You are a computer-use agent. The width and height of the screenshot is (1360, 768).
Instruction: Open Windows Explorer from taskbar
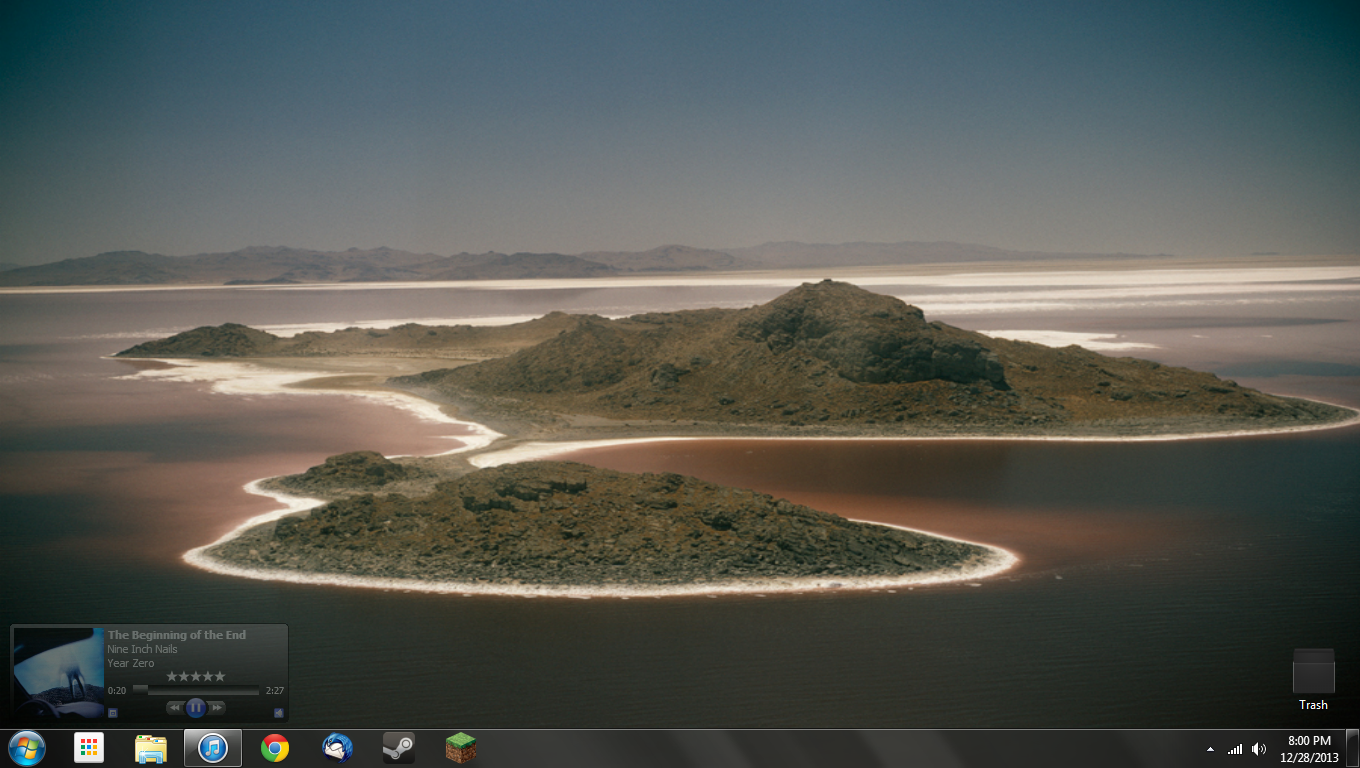tap(151, 748)
